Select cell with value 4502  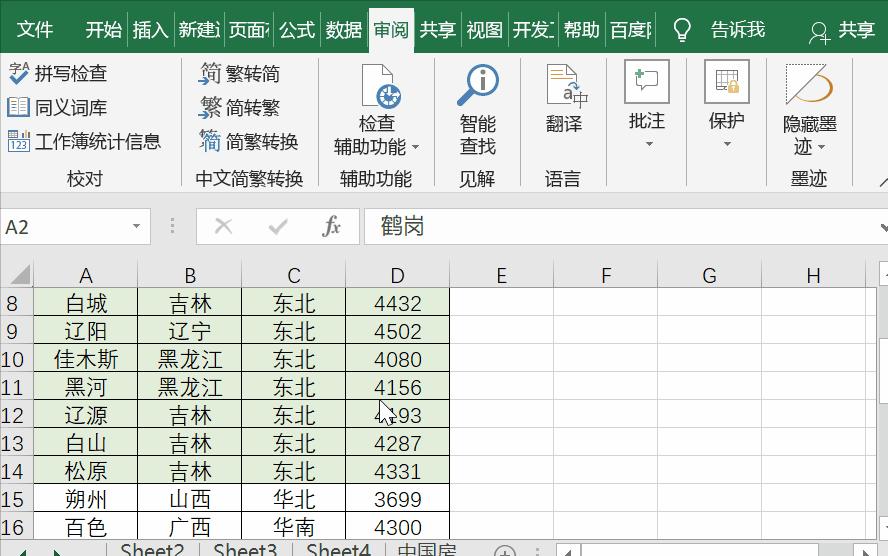pyautogui.click(x=398, y=331)
